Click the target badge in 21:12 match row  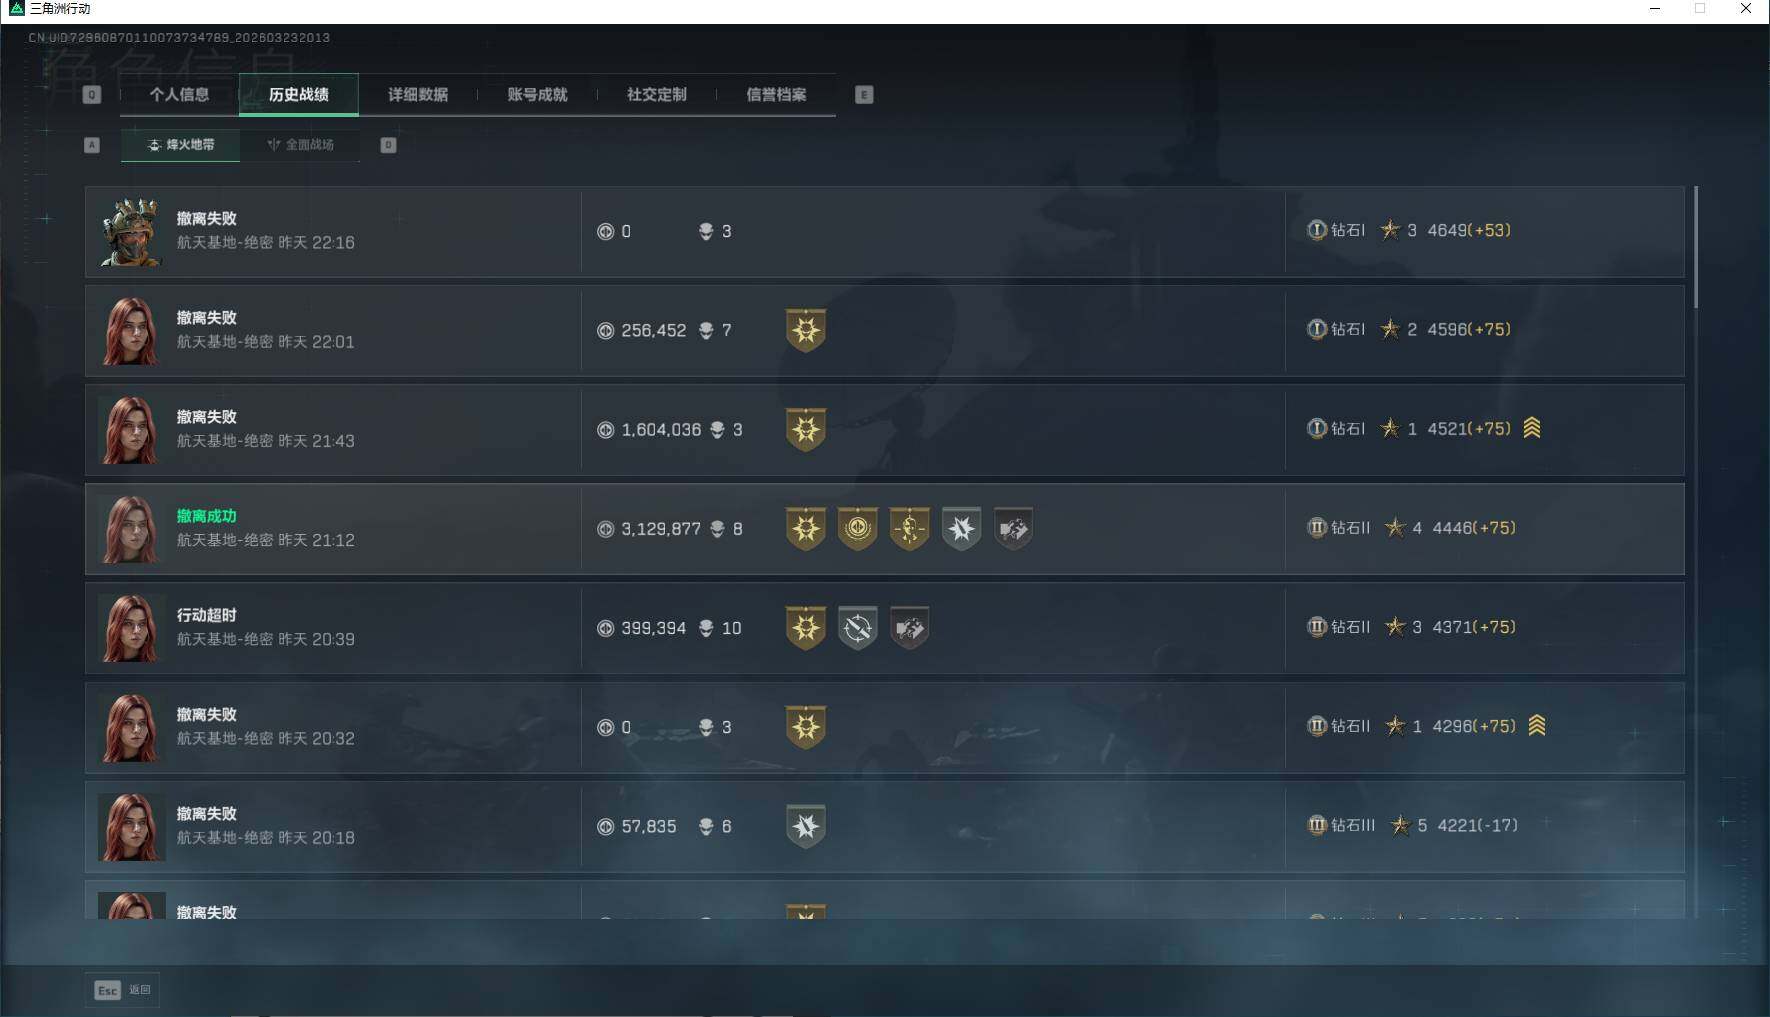click(x=858, y=529)
